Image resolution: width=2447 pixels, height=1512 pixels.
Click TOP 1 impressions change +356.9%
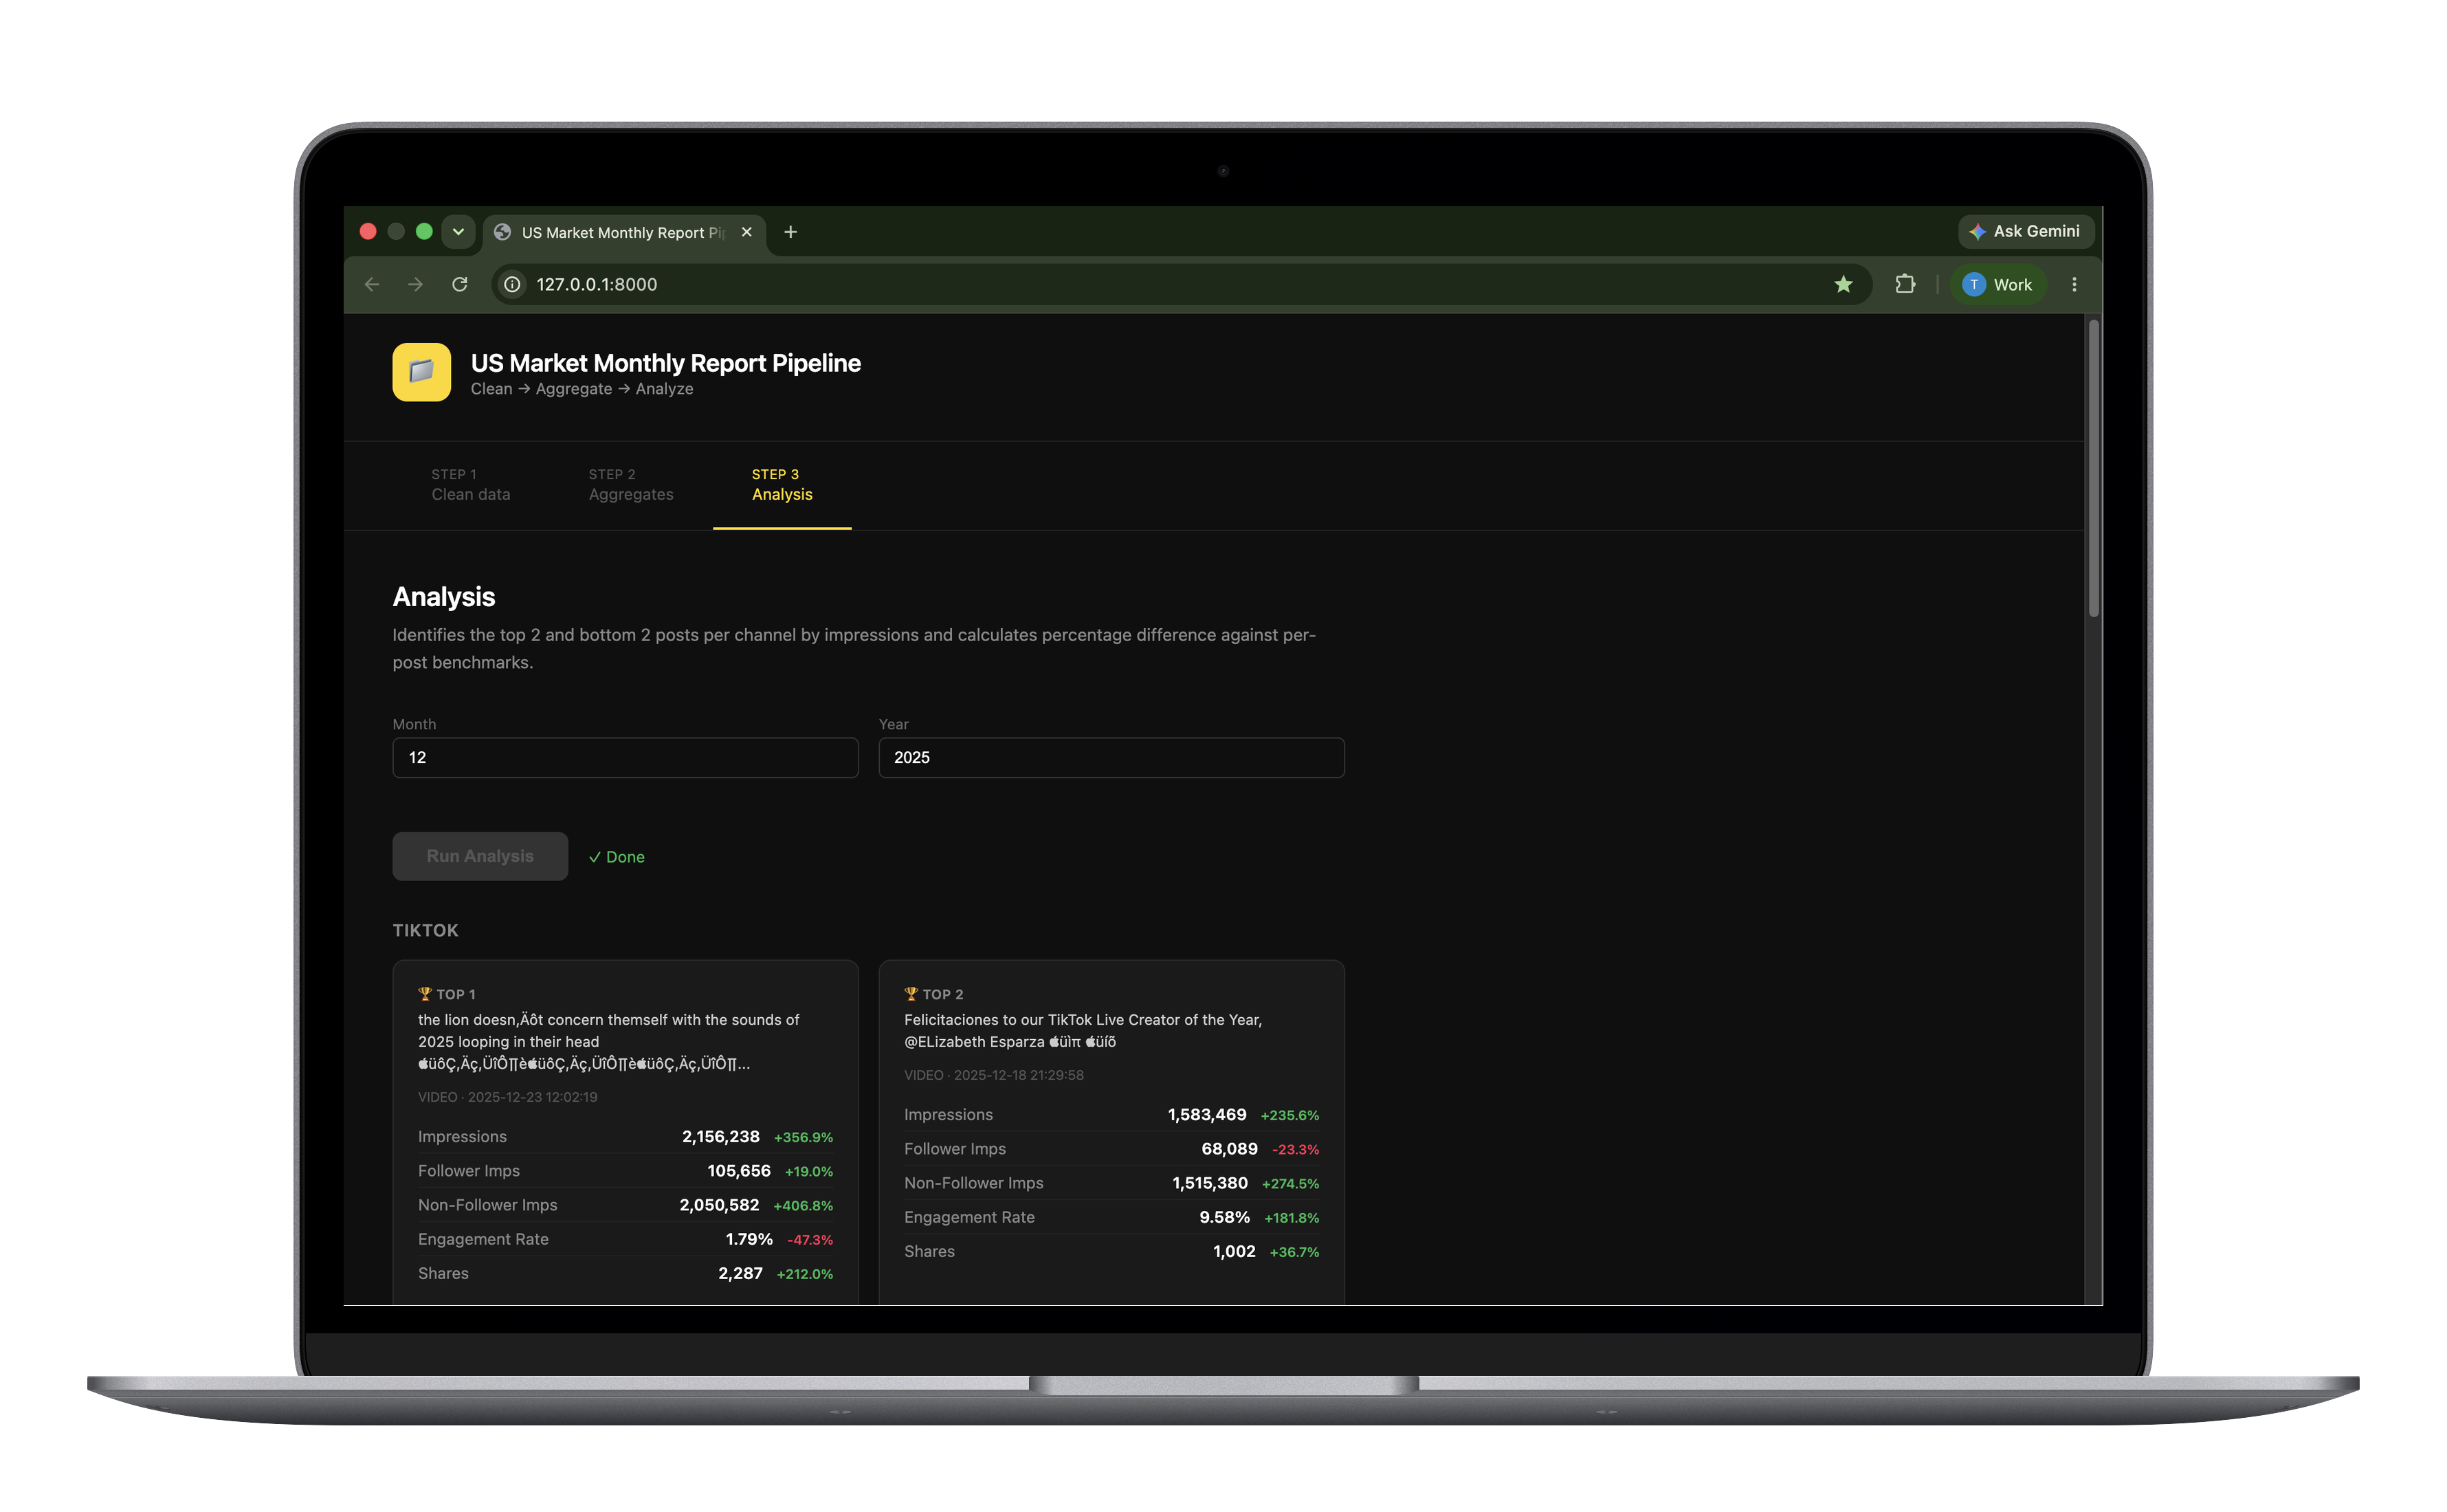click(803, 1138)
